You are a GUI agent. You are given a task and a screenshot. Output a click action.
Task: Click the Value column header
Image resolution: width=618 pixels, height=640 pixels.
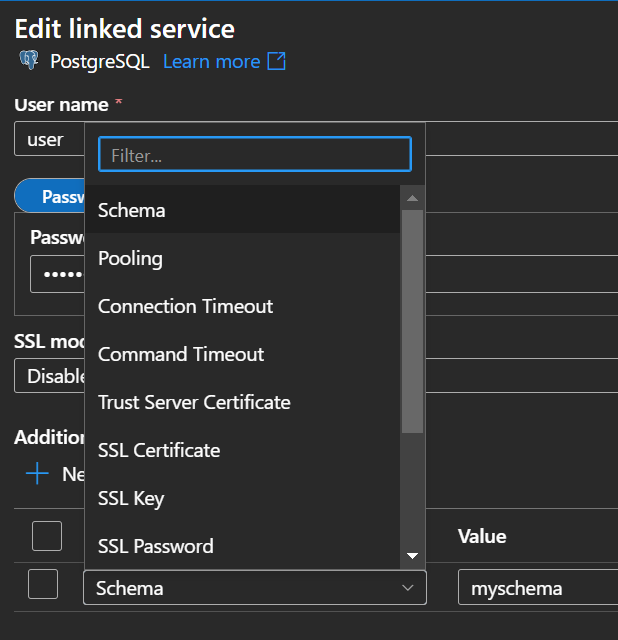(x=482, y=536)
